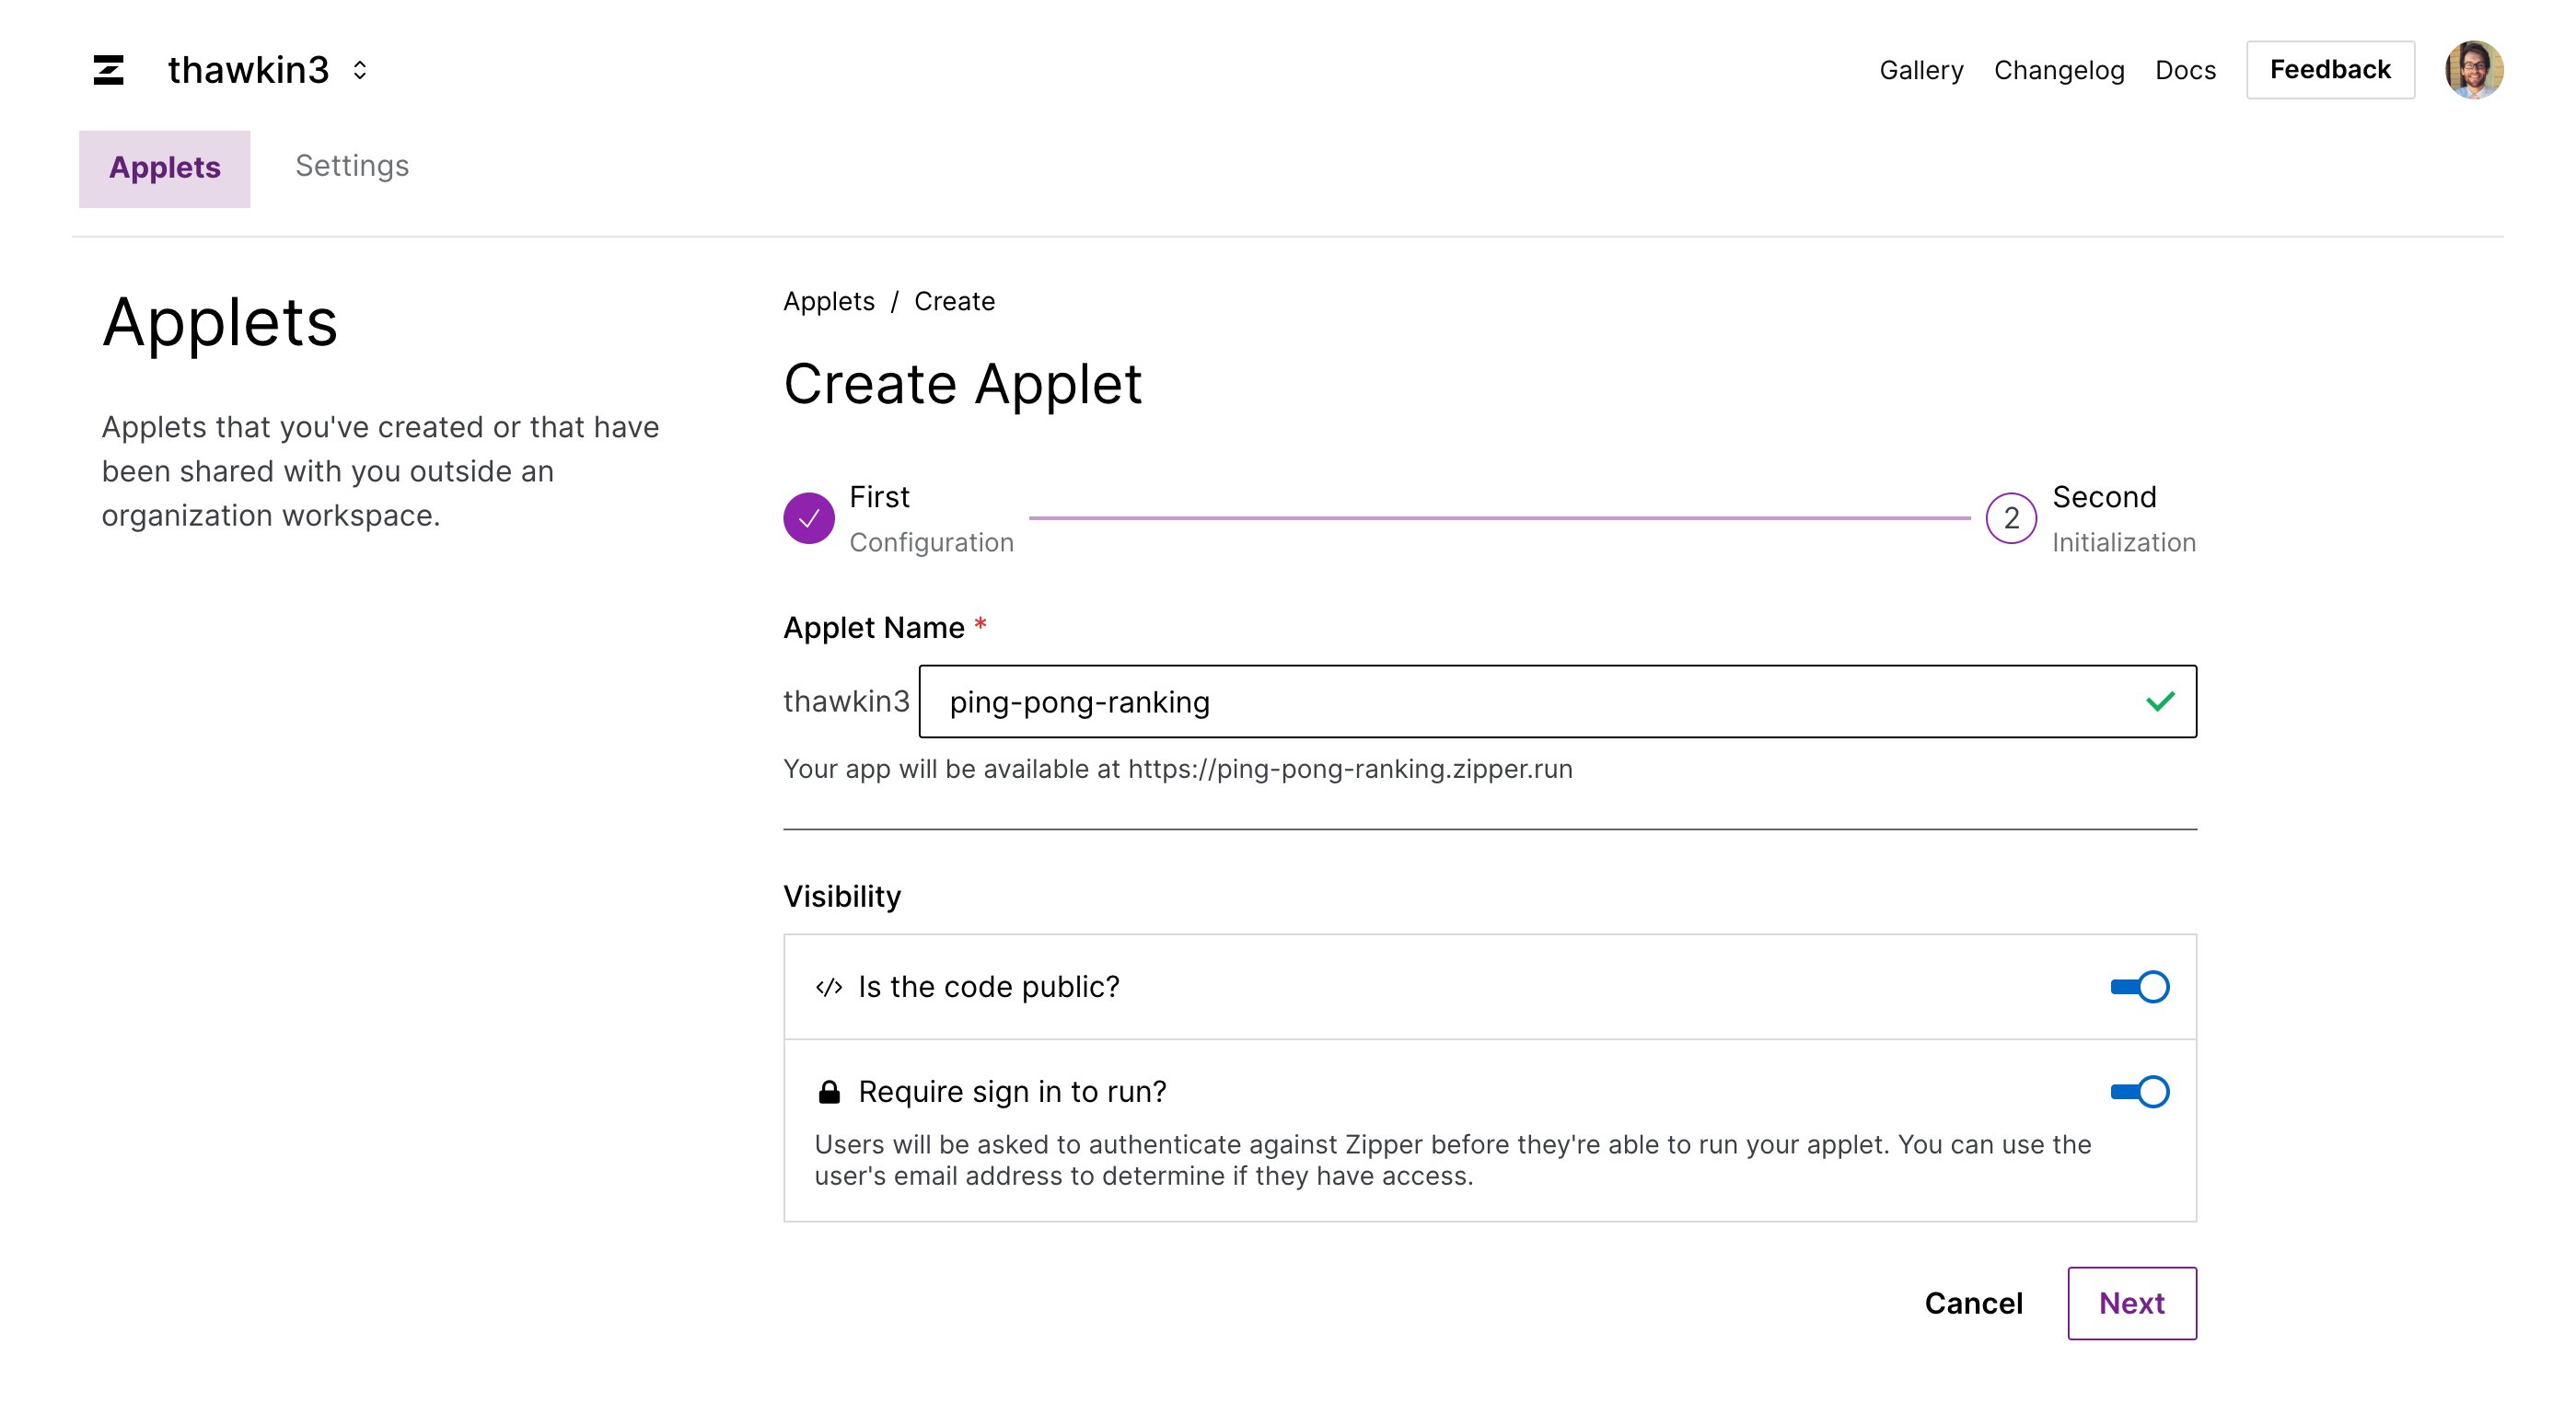Click the green checkmark in name field

coord(2160,701)
